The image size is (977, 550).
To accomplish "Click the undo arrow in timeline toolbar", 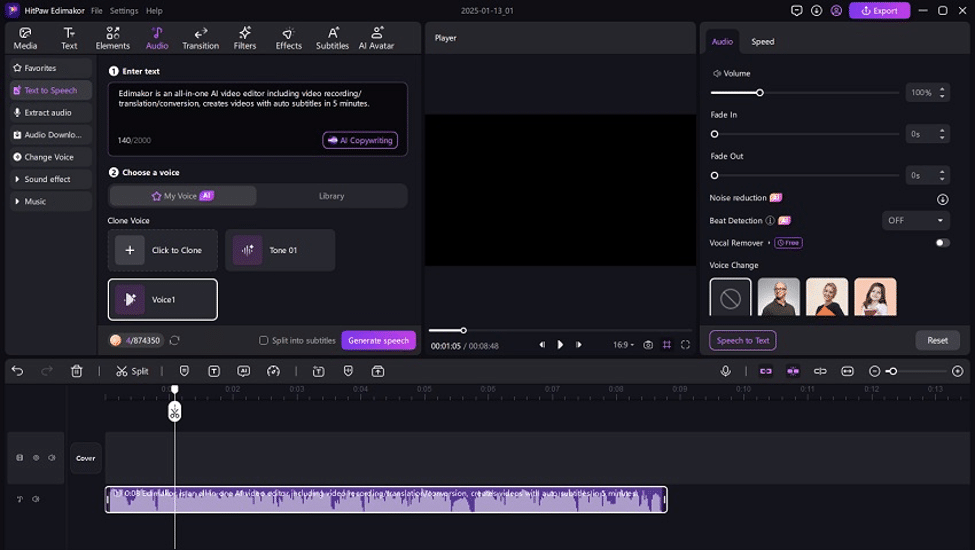I will click(17, 371).
